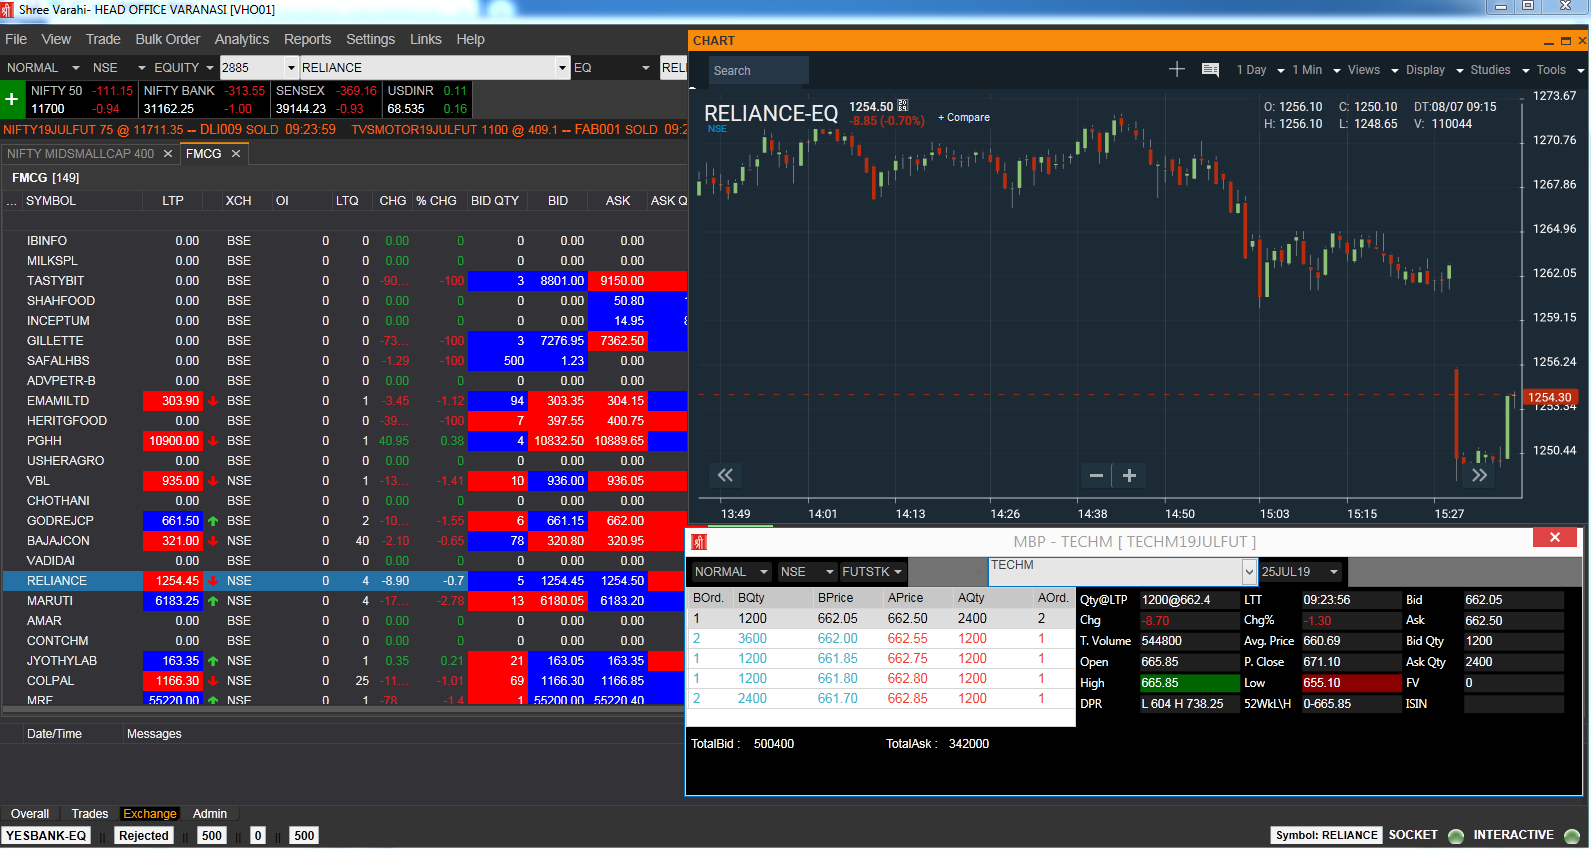Zoom in the chart with plus button
Screen dimensions: 1591x849
point(1130,476)
